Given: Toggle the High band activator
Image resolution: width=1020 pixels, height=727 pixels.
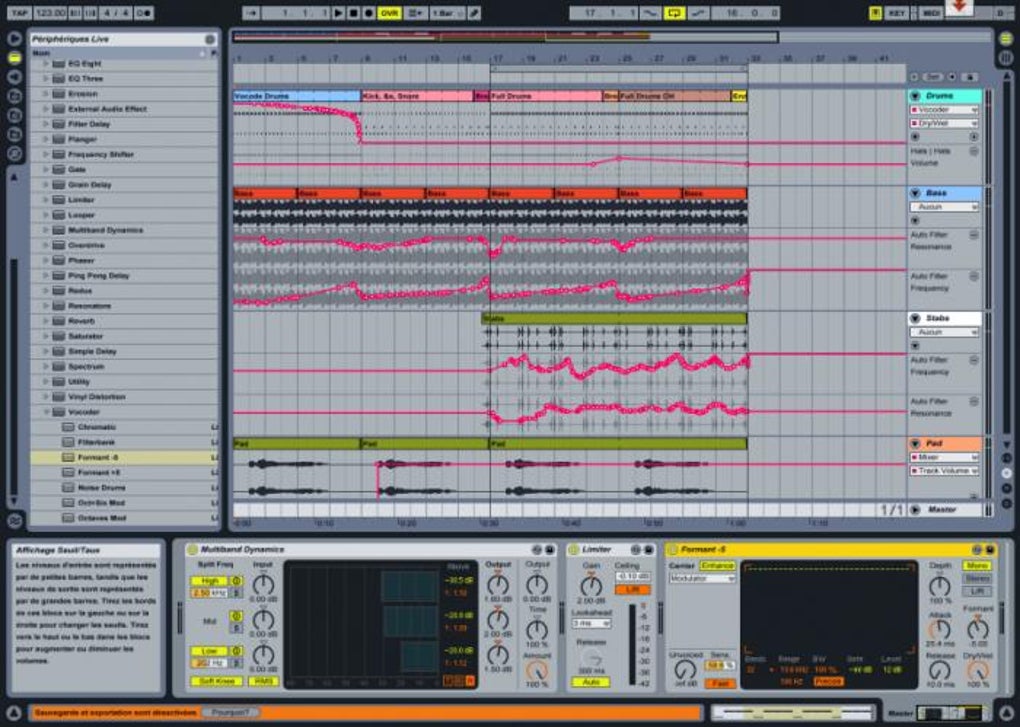Looking at the screenshot, I should (236, 581).
